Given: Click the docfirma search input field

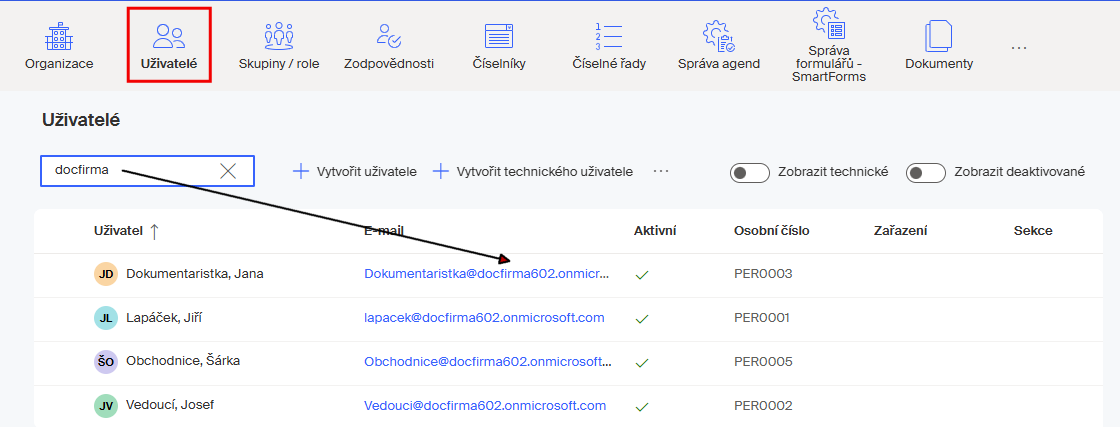Looking at the screenshot, I should point(147,171).
